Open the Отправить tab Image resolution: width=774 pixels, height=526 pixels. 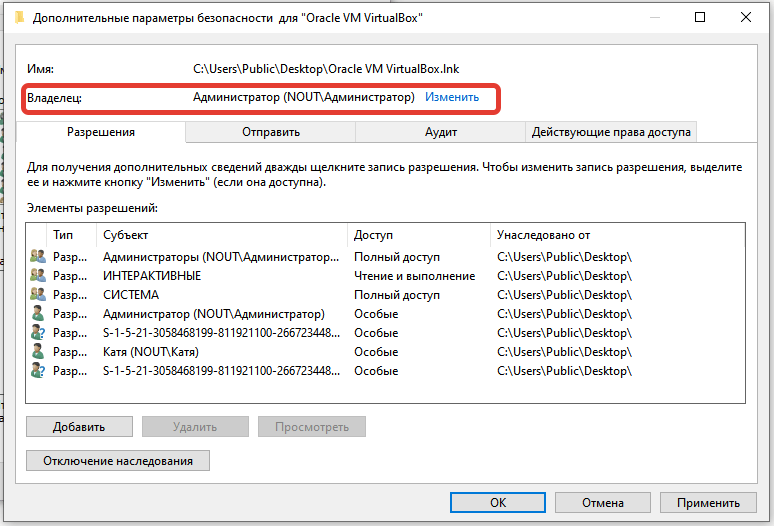coord(271,132)
